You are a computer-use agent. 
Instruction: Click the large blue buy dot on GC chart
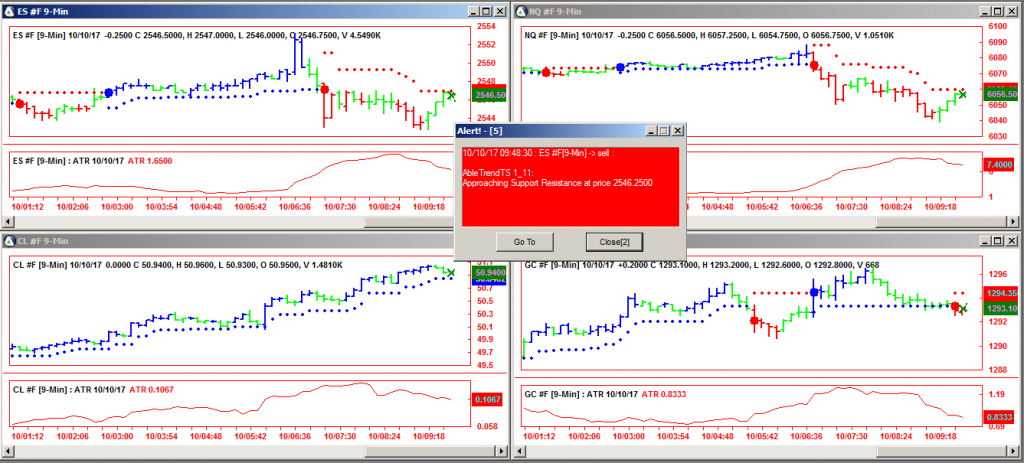tap(814, 292)
